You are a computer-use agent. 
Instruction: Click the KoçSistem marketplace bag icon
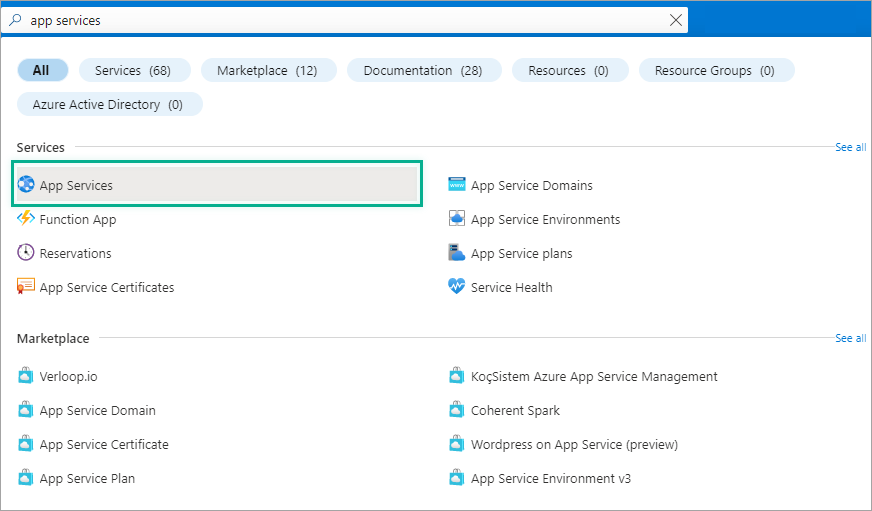coord(457,376)
